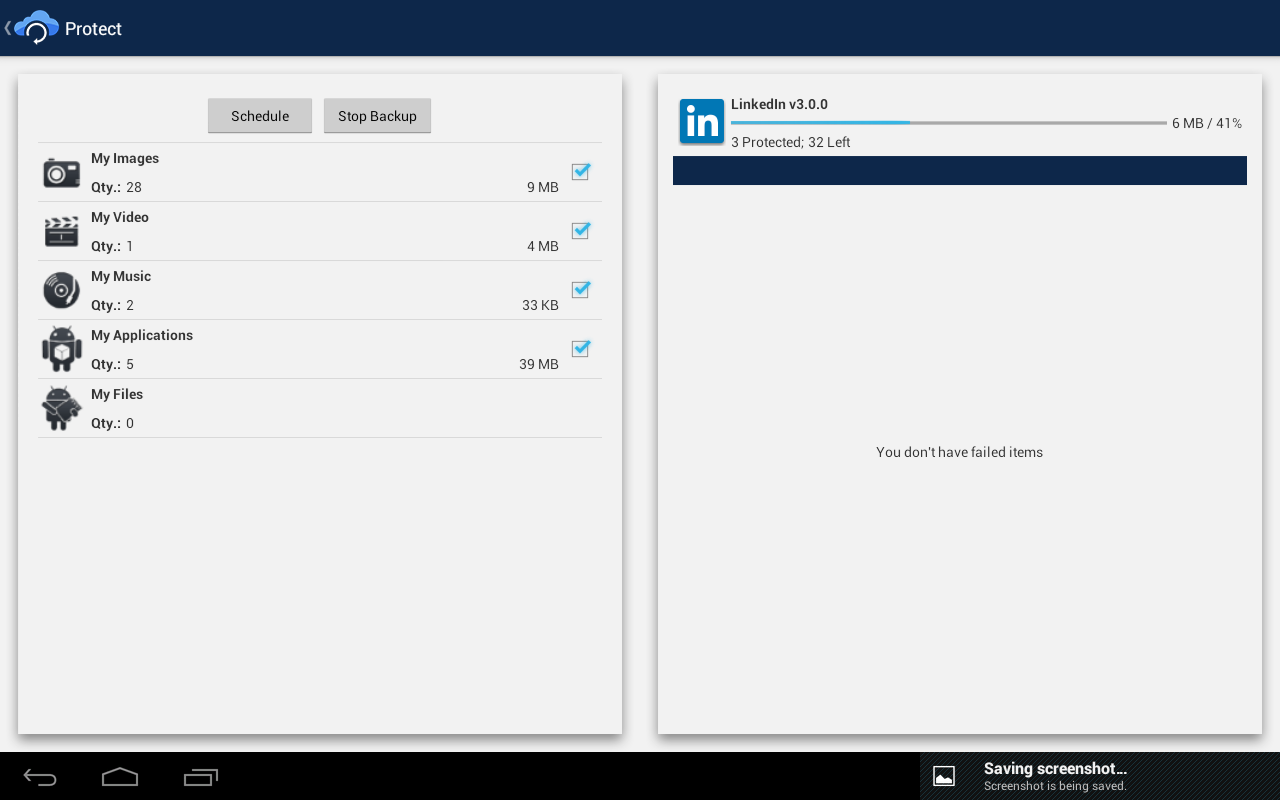Tap the Protect title to go back

[x=93, y=29]
